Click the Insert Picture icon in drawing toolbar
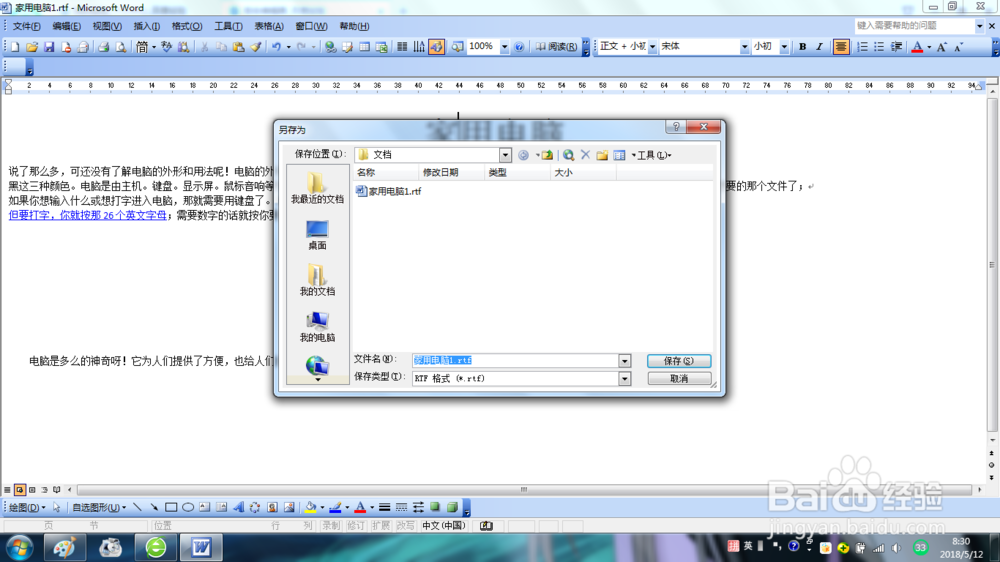The image size is (1000, 562). tap(289, 508)
